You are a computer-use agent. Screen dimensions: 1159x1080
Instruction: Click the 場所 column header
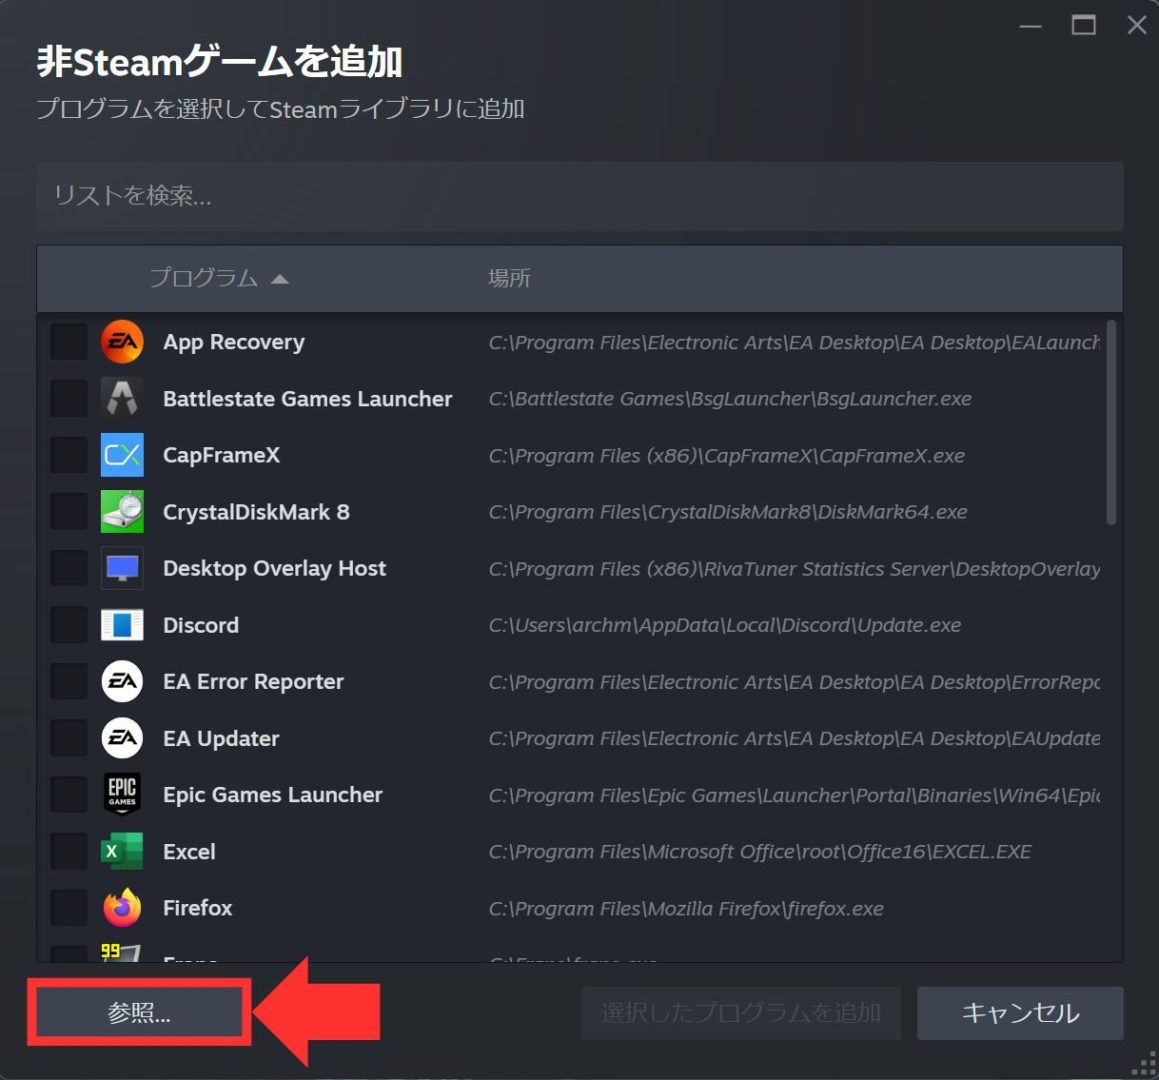[510, 279]
